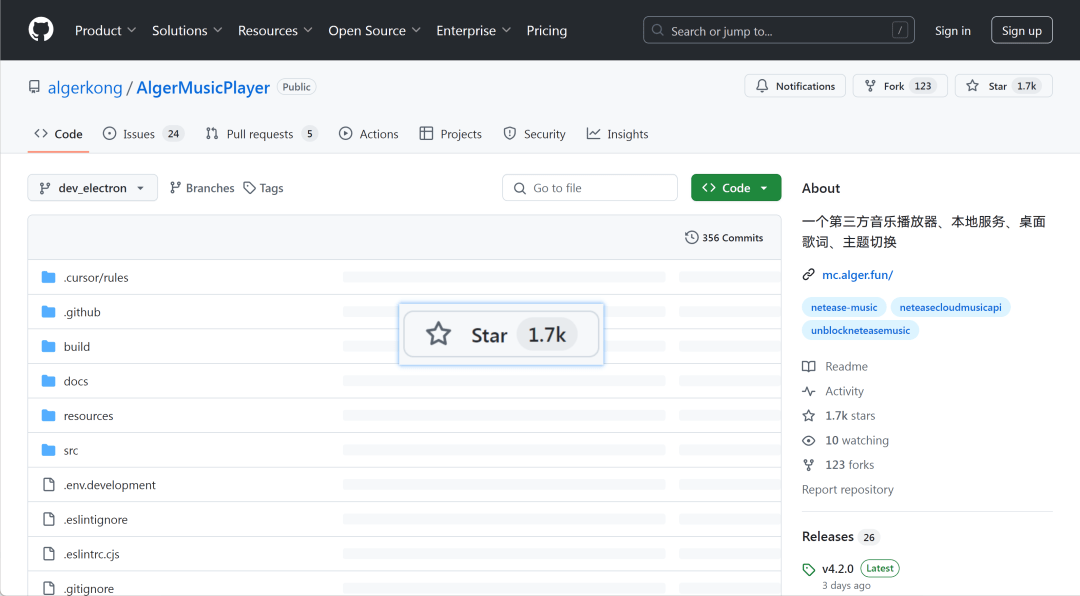Click the folder icon beside src
1080x596 pixels.
click(48, 449)
